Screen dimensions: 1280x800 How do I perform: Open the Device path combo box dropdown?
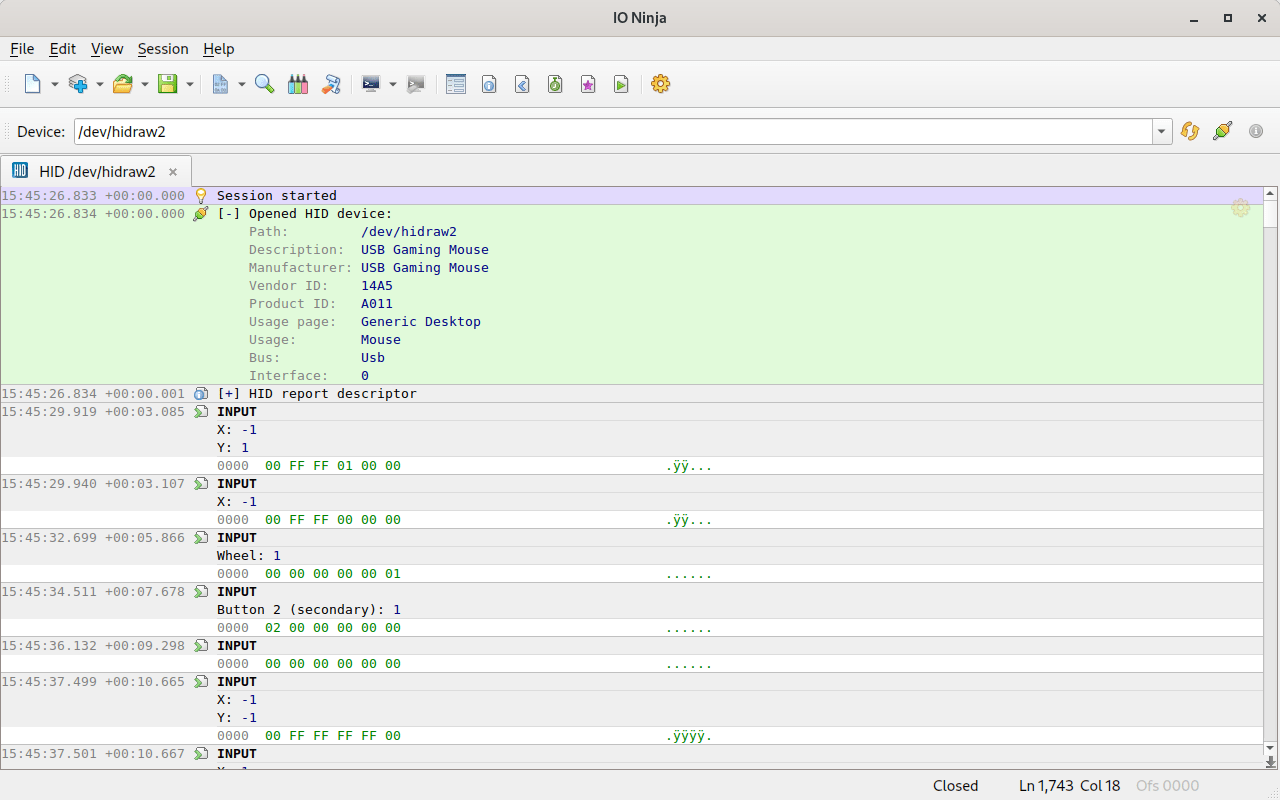coord(1162,131)
